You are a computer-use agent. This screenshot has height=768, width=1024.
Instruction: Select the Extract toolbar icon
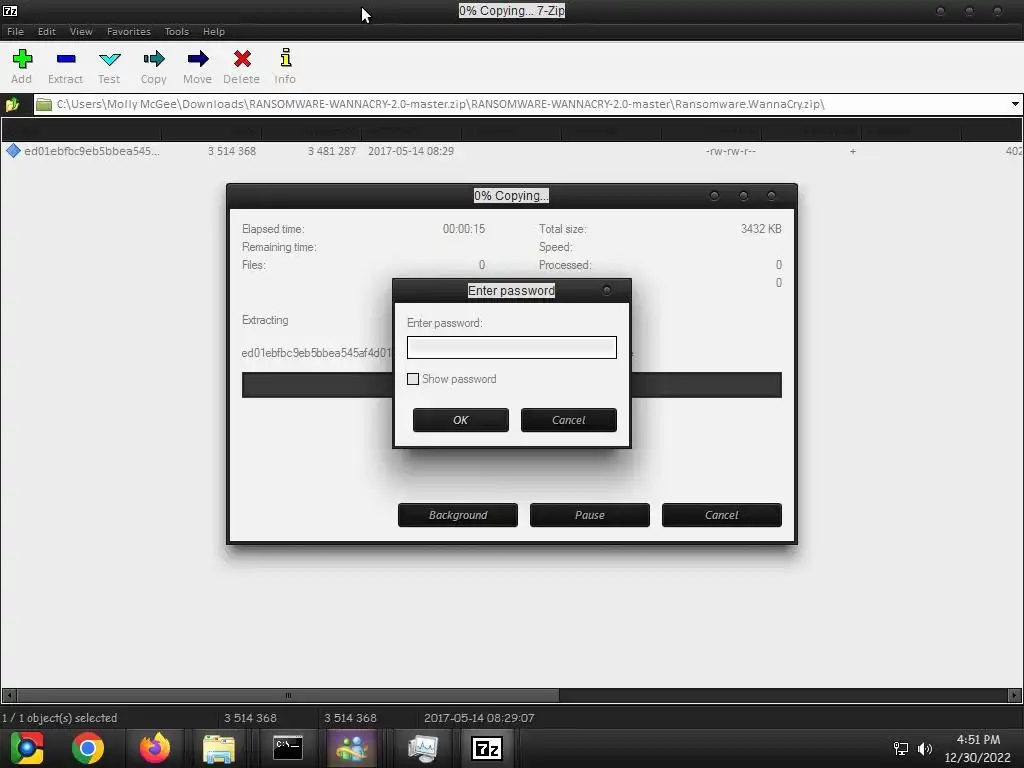click(65, 59)
